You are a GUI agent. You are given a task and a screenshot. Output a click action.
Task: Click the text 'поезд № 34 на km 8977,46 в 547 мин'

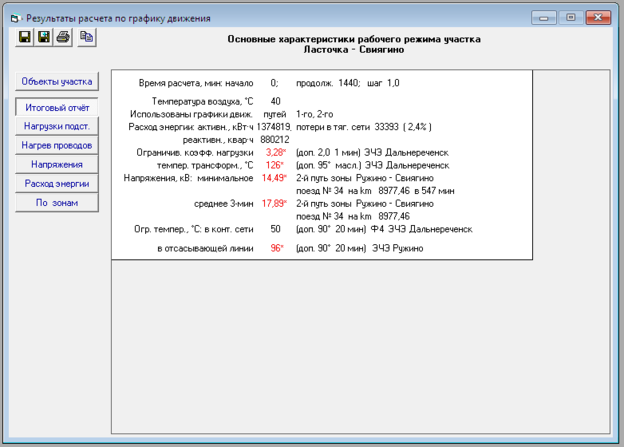pos(375,191)
